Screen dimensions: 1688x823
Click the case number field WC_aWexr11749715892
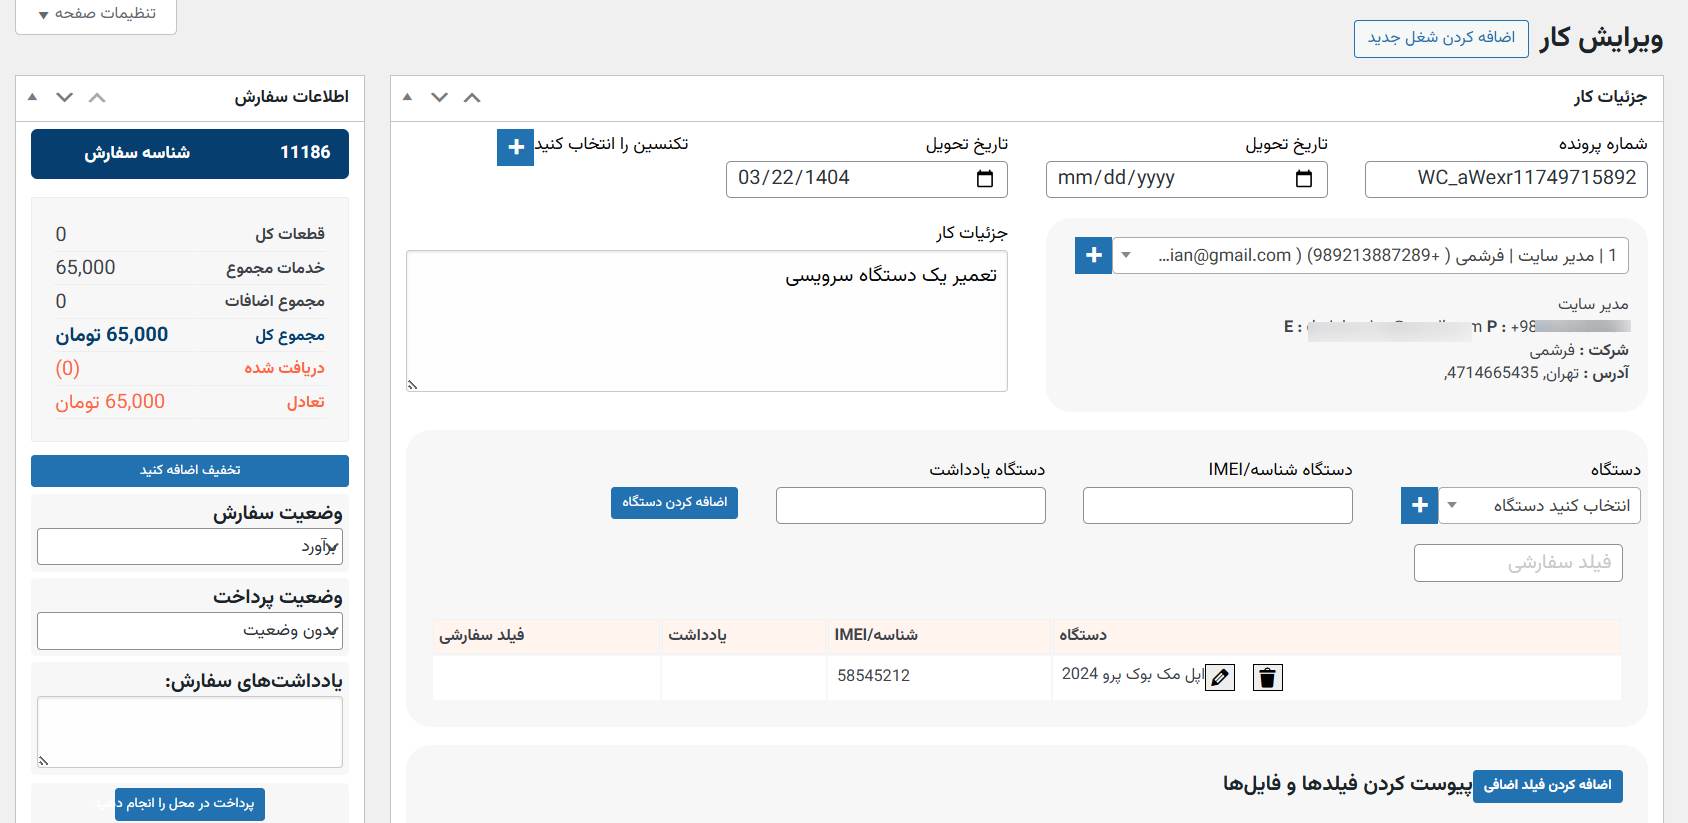[1506, 179]
